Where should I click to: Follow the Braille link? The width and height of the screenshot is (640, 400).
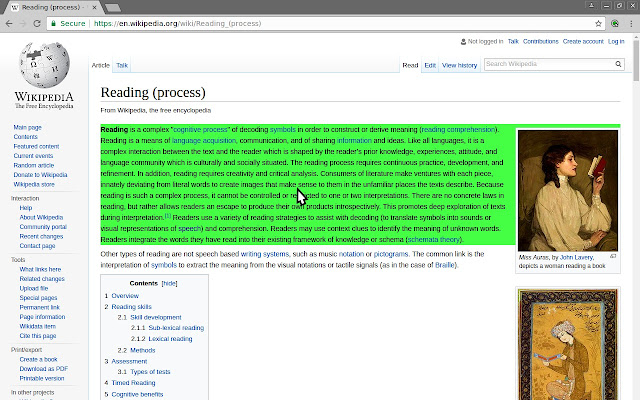[444, 265]
